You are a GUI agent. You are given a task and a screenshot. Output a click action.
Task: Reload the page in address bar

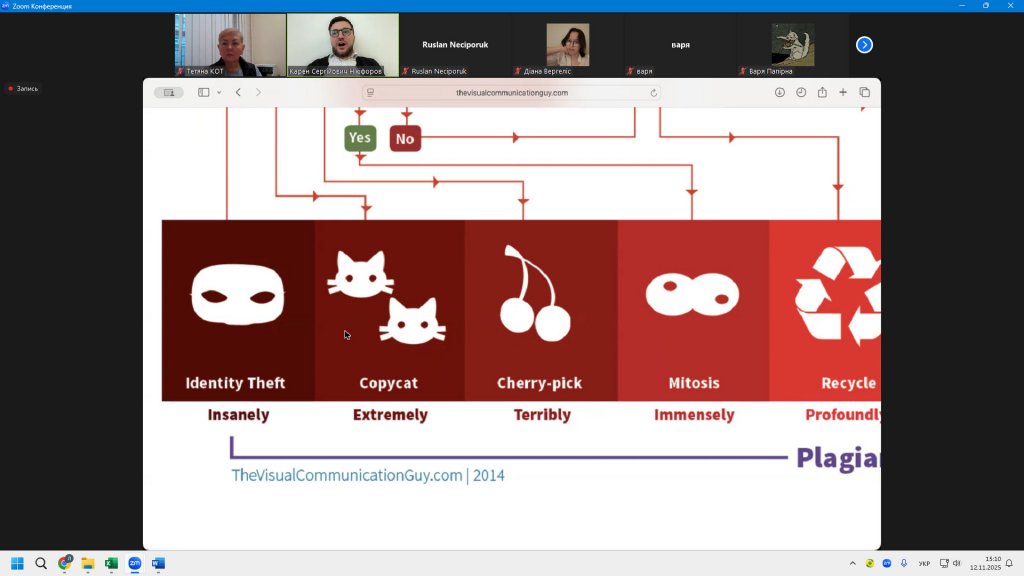coord(654,93)
